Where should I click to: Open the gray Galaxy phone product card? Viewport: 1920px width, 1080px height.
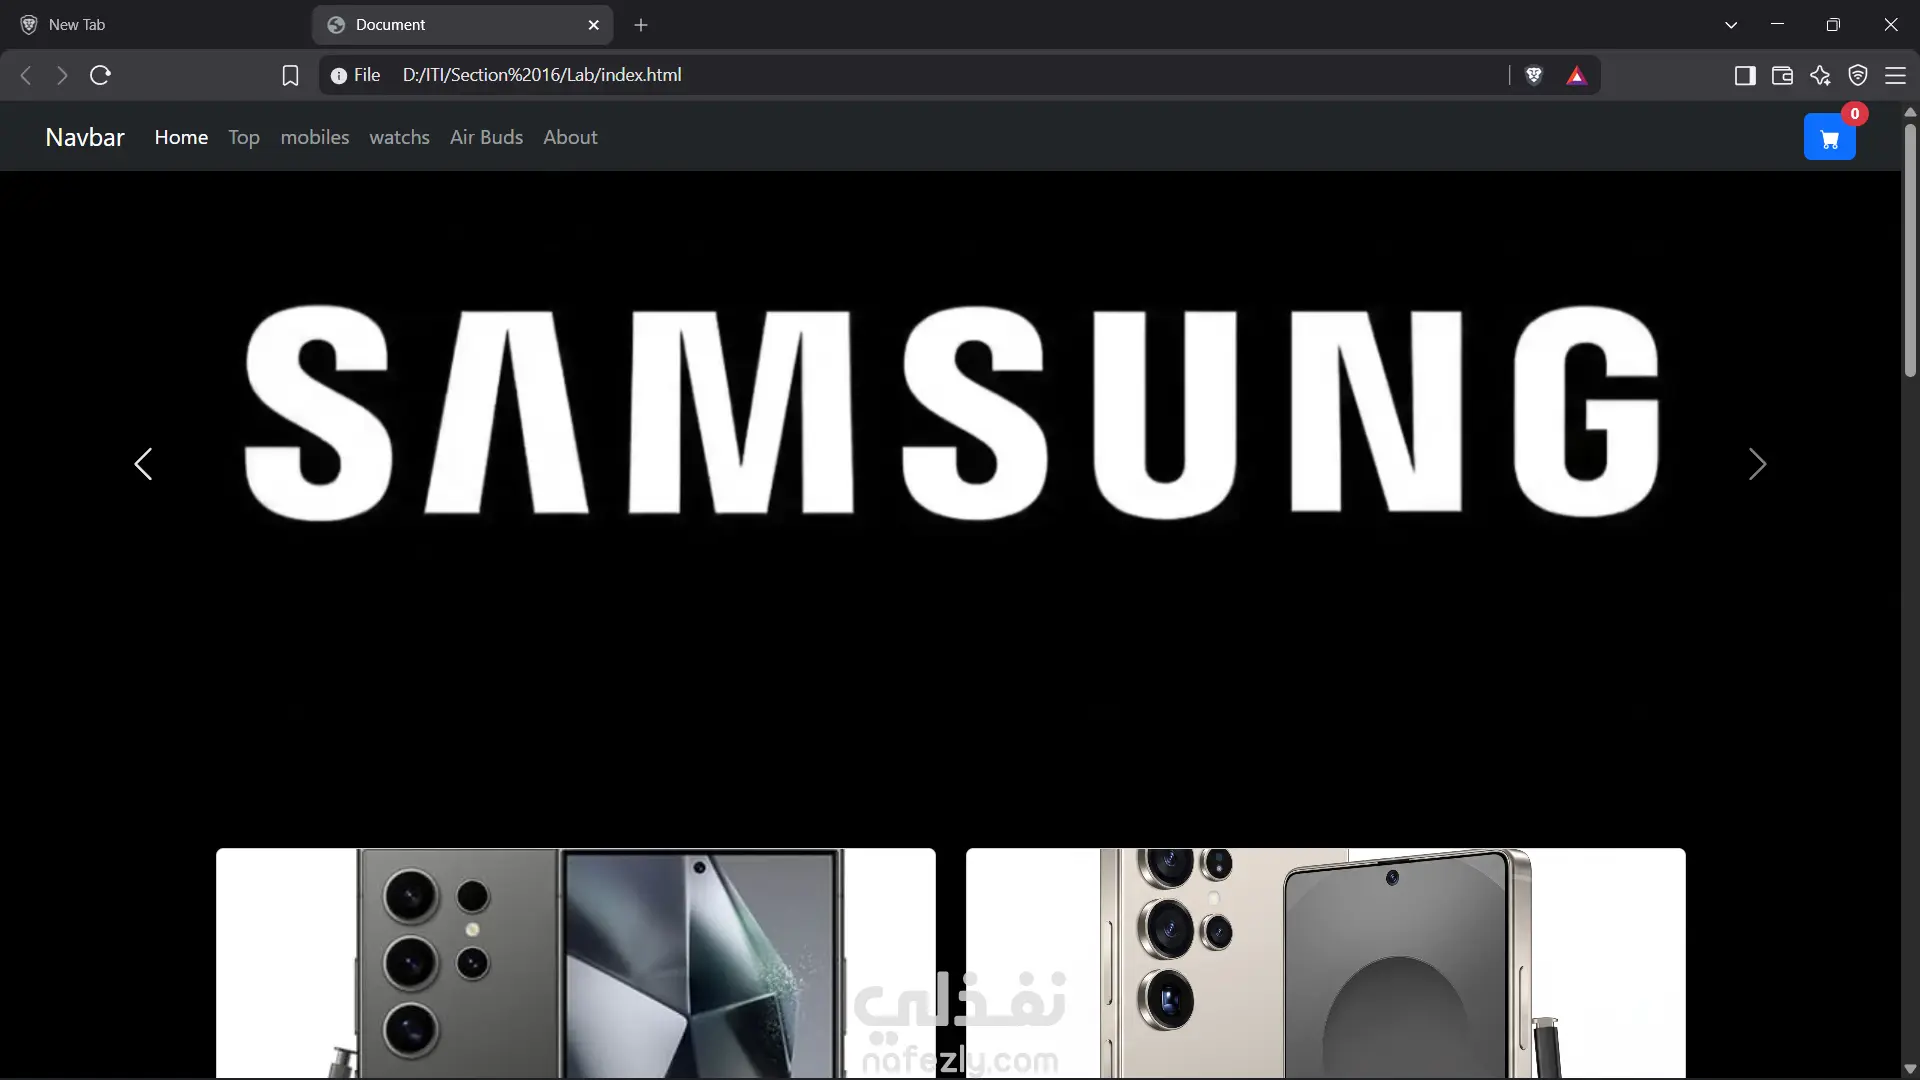pos(576,963)
